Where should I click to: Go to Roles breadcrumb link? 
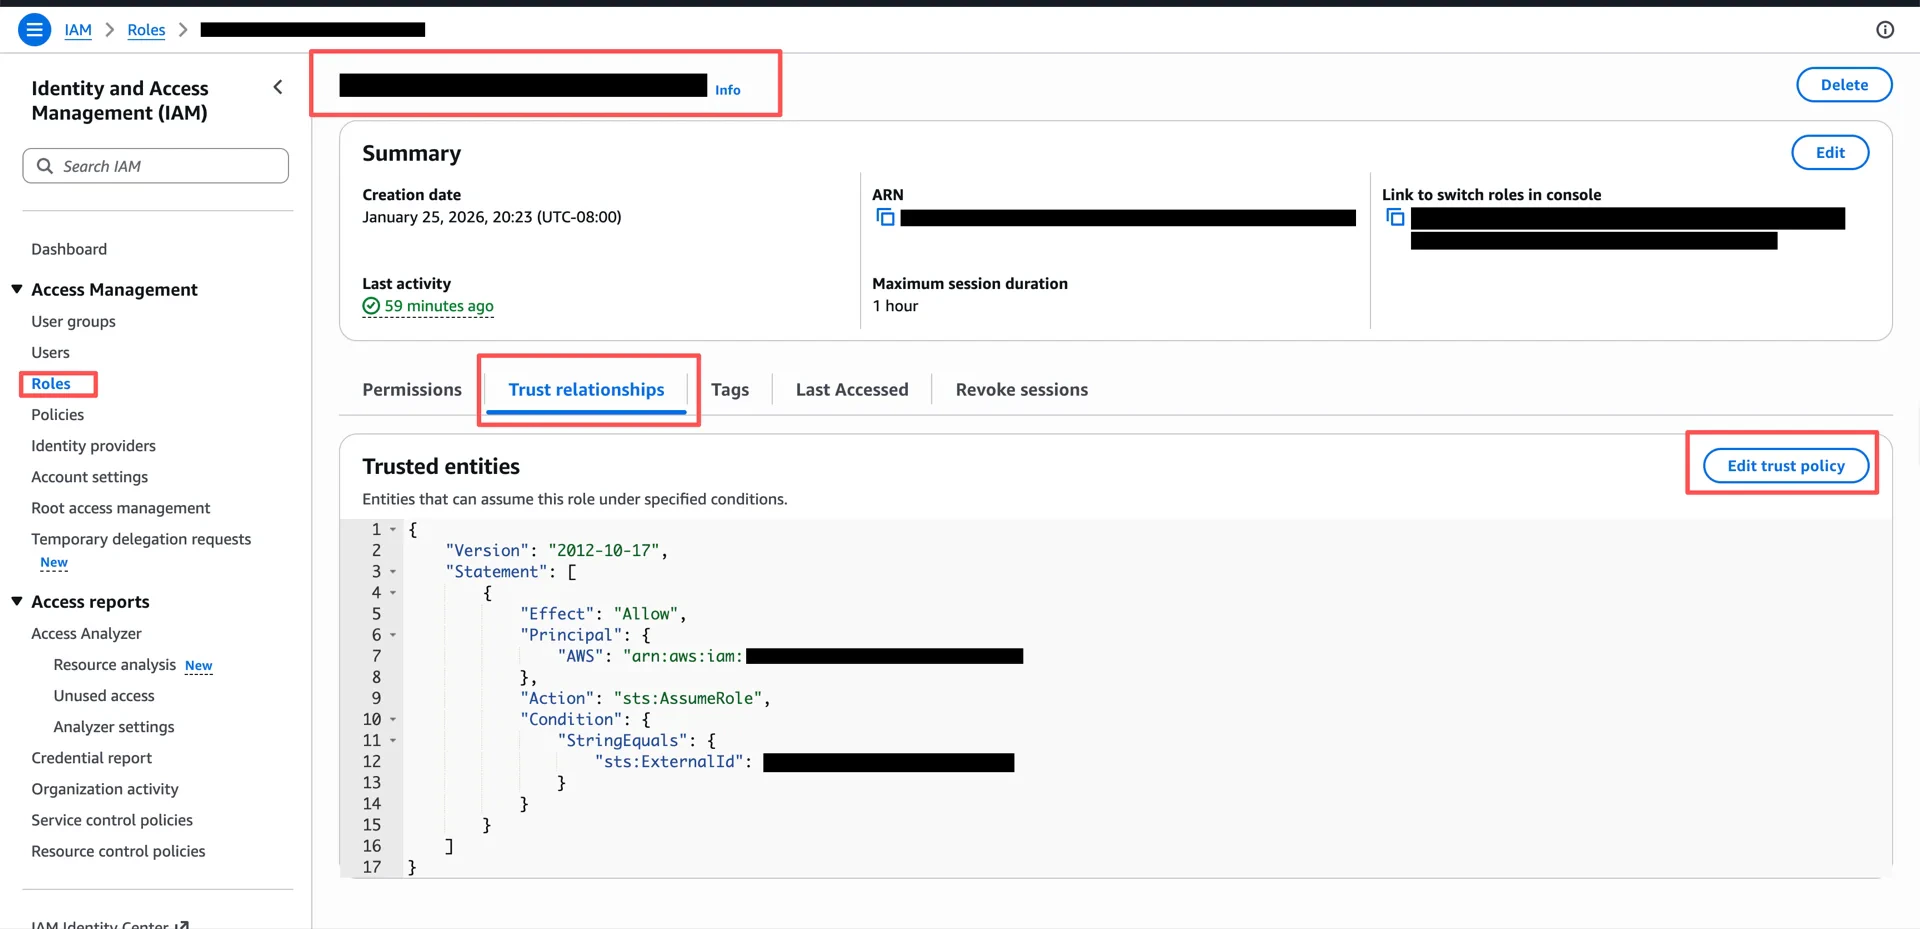pos(146,30)
